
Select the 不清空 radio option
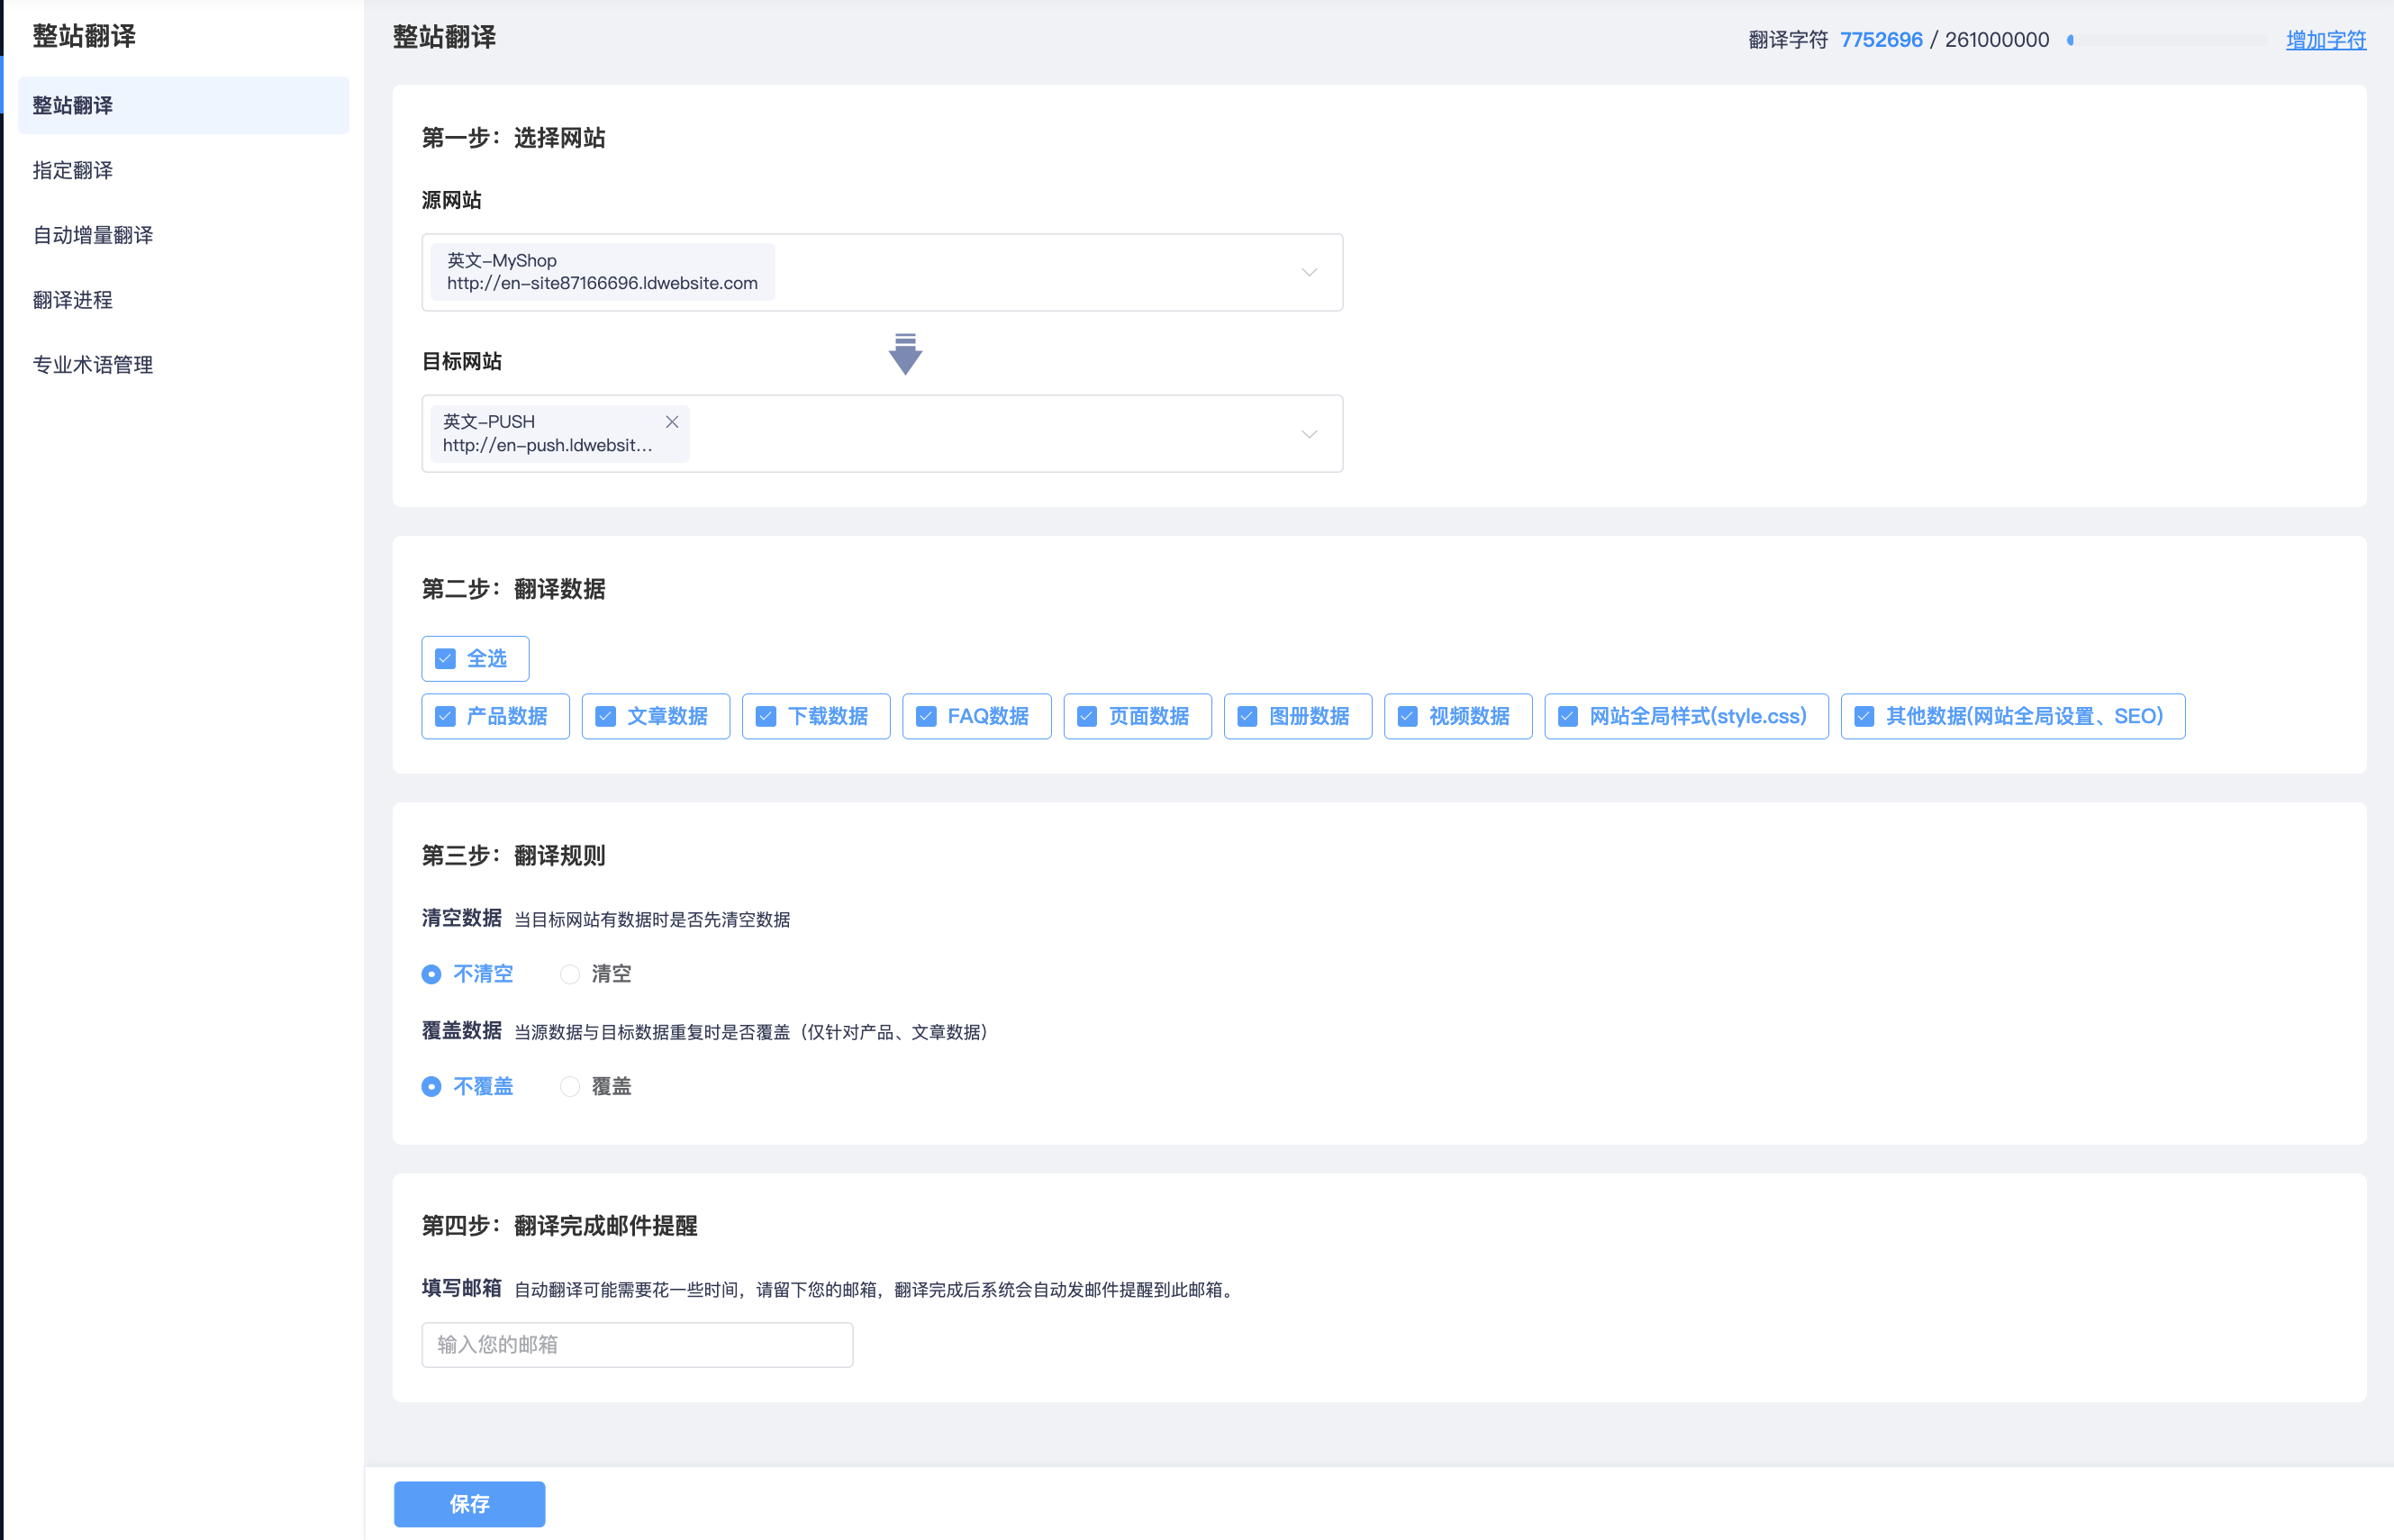431,974
